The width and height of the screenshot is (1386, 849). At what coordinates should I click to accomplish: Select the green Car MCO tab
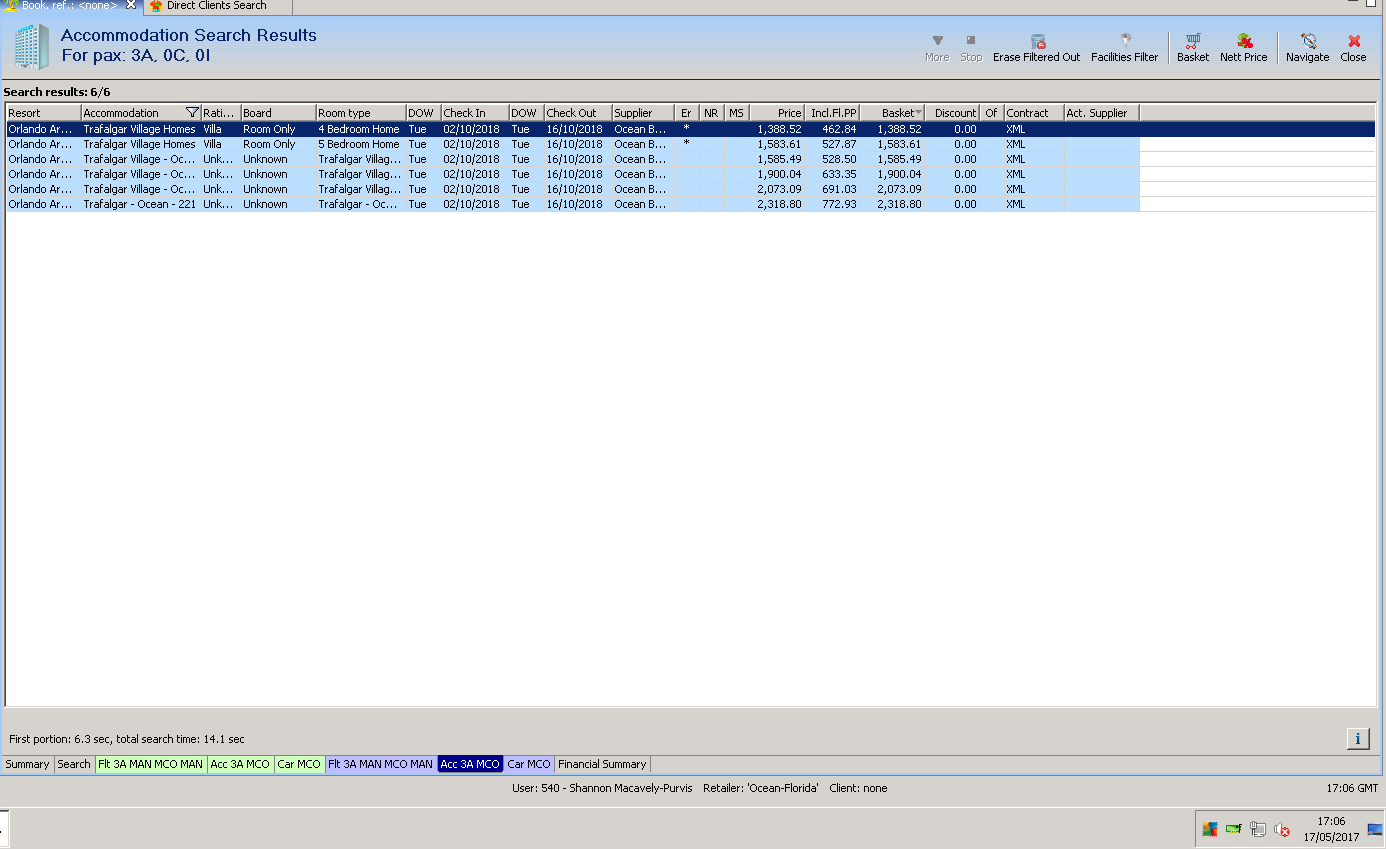tap(300, 764)
